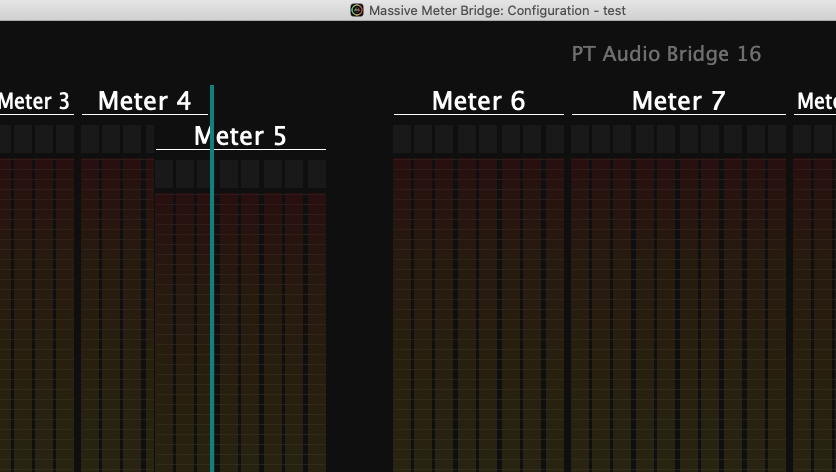Select the Meter 7 label
836x472 pixels.
coord(678,101)
